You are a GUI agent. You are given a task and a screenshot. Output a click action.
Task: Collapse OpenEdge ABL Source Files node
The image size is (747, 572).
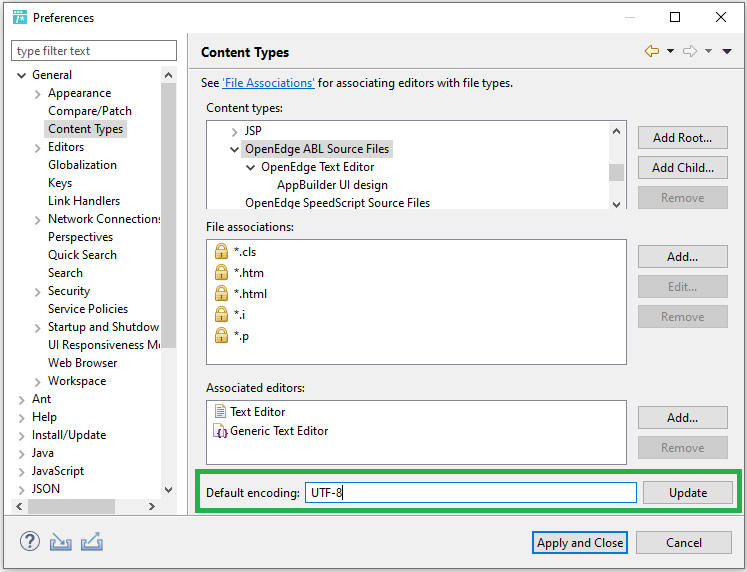[235, 149]
